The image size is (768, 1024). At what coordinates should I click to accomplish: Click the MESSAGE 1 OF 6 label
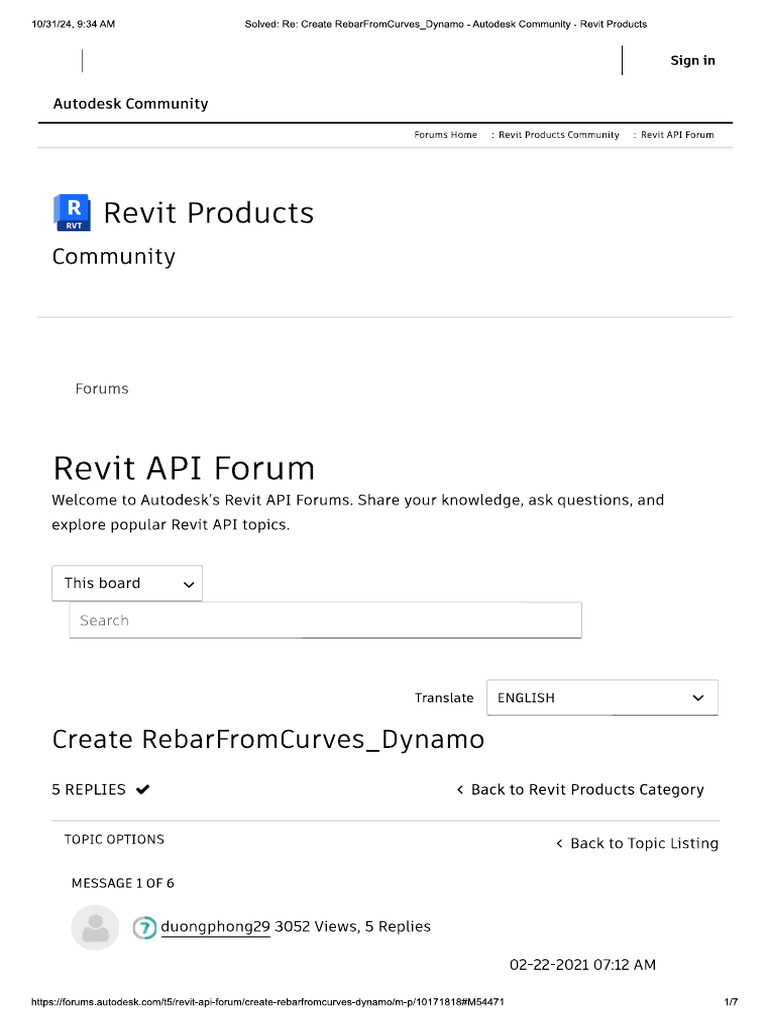click(123, 883)
